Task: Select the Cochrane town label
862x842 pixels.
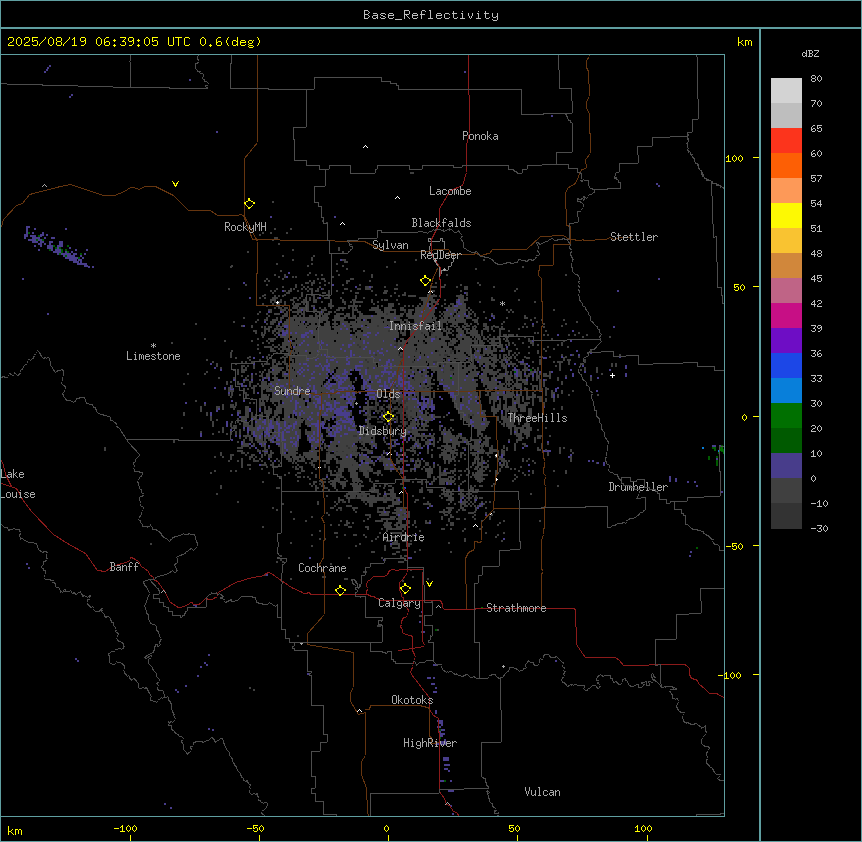Action: [x=322, y=568]
